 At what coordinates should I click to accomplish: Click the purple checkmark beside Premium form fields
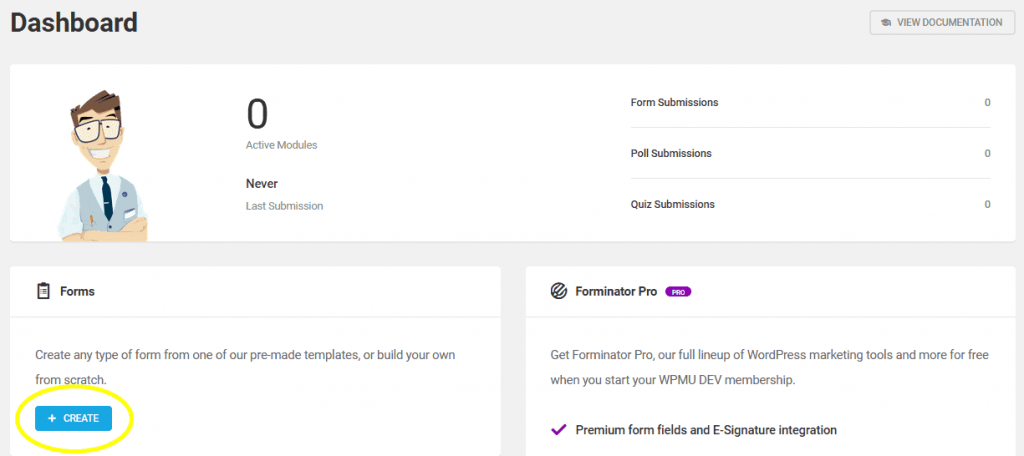(559, 430)
